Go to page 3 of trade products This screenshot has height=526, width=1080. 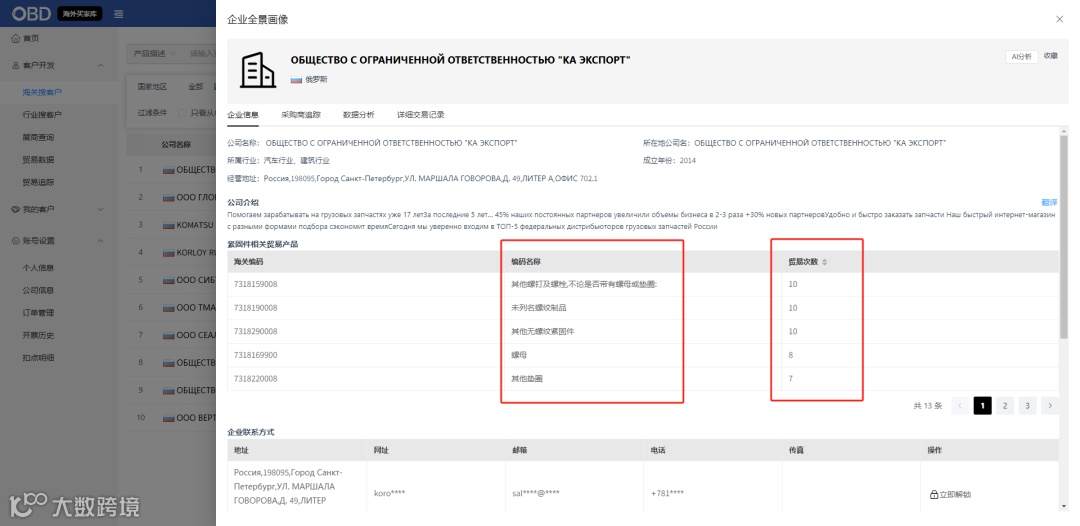pos(1027,406)
